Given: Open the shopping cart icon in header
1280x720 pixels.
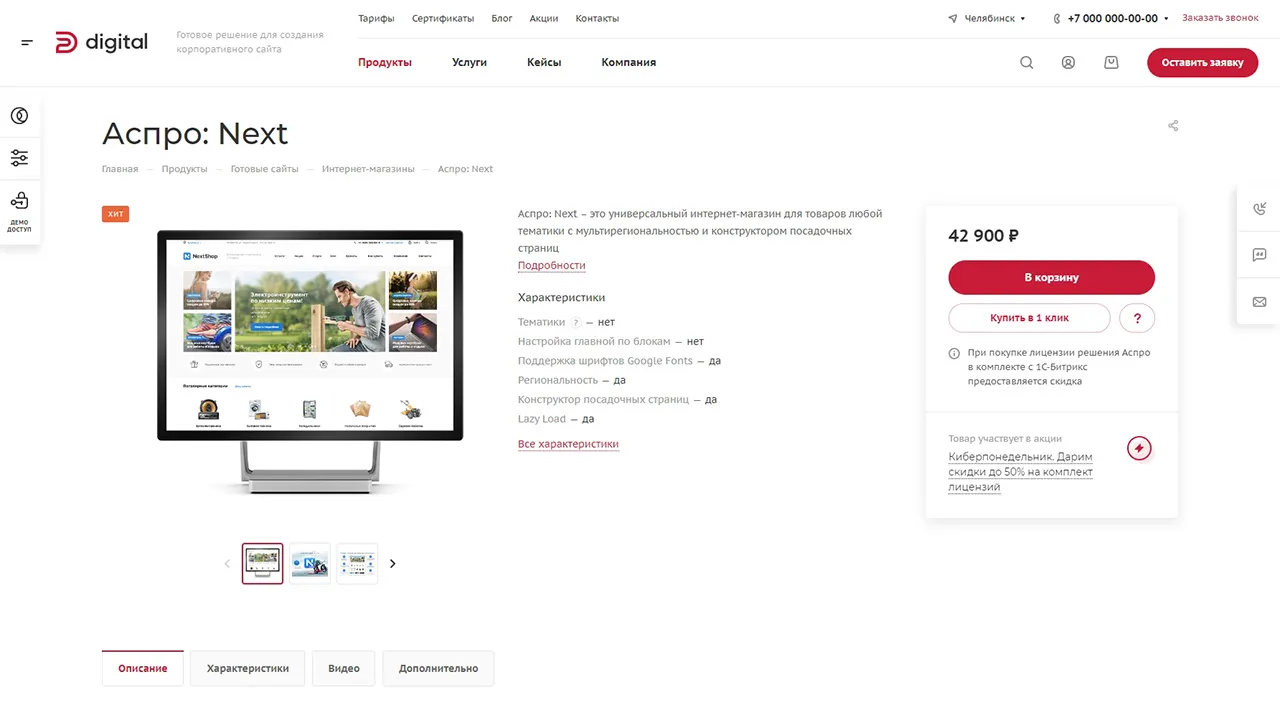Looking at the screenshot, I should 1111,62.
